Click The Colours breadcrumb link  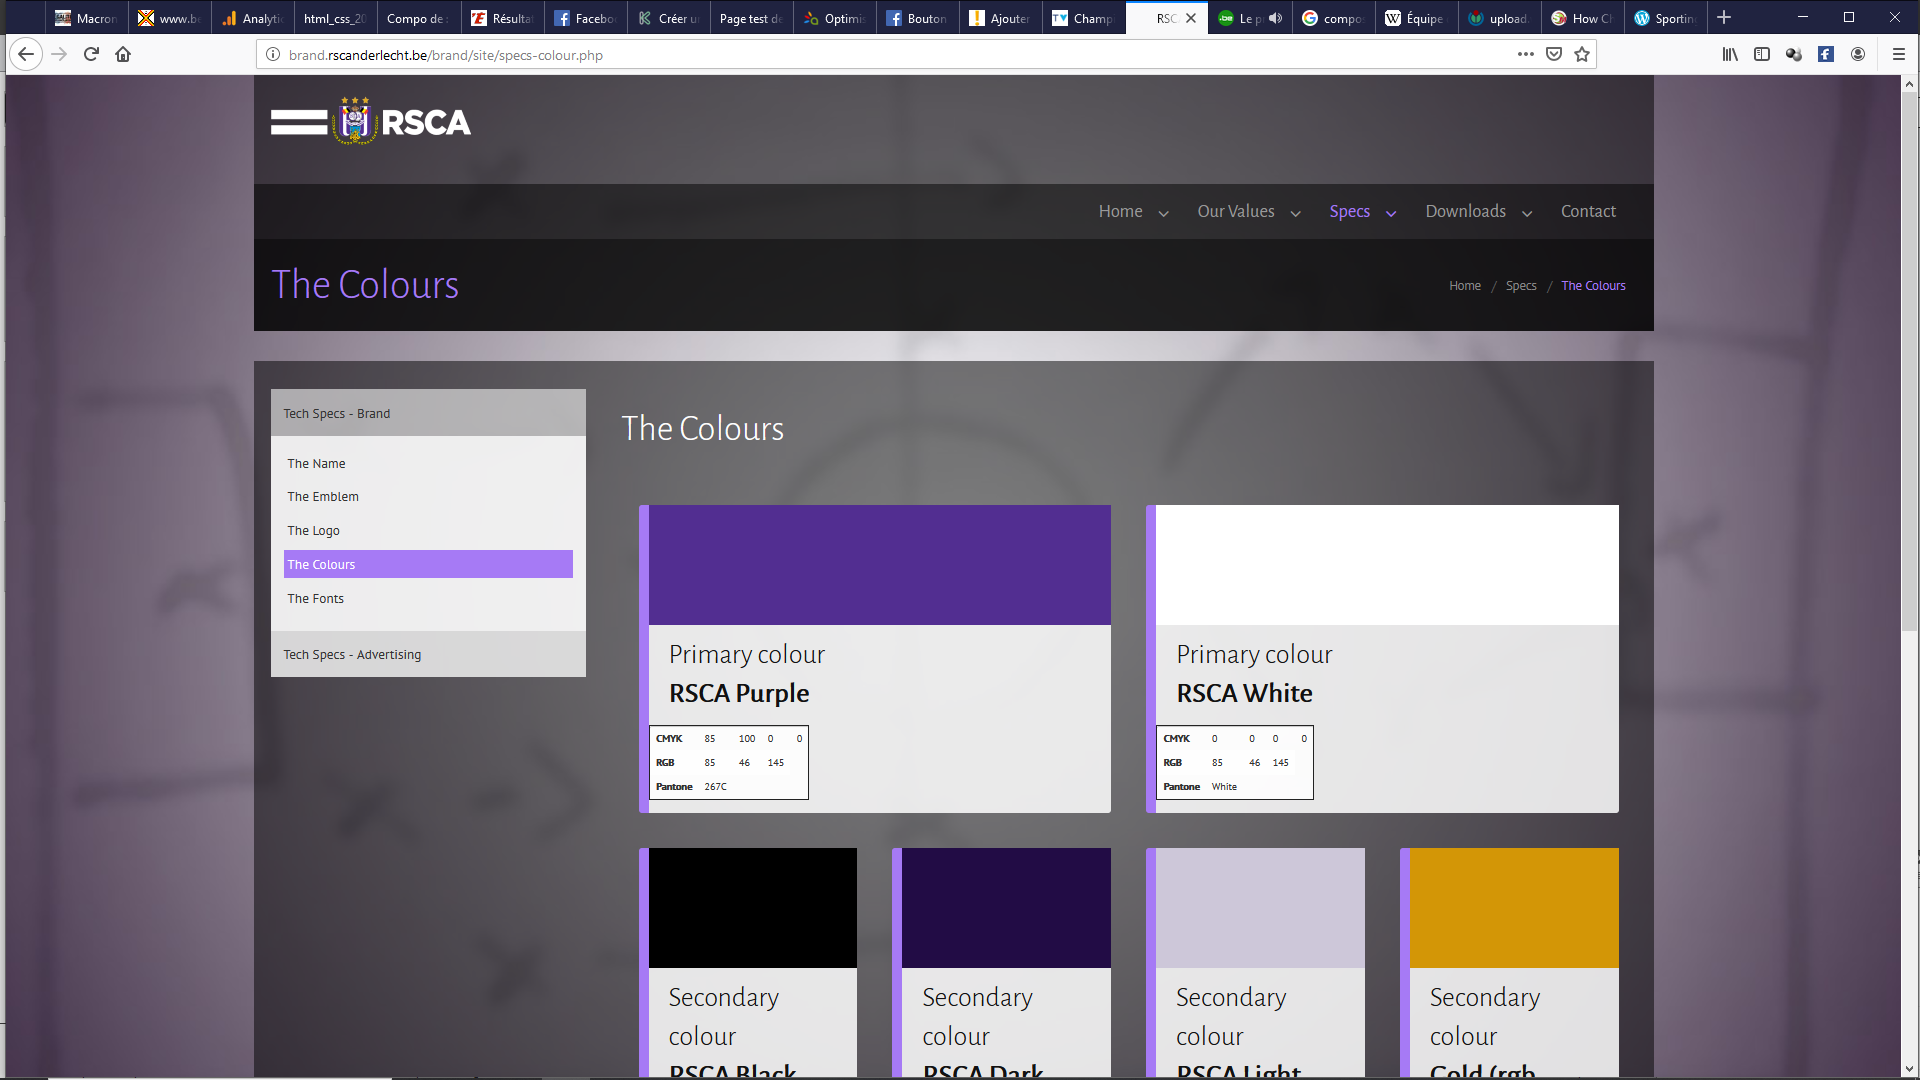(1593, 286)
